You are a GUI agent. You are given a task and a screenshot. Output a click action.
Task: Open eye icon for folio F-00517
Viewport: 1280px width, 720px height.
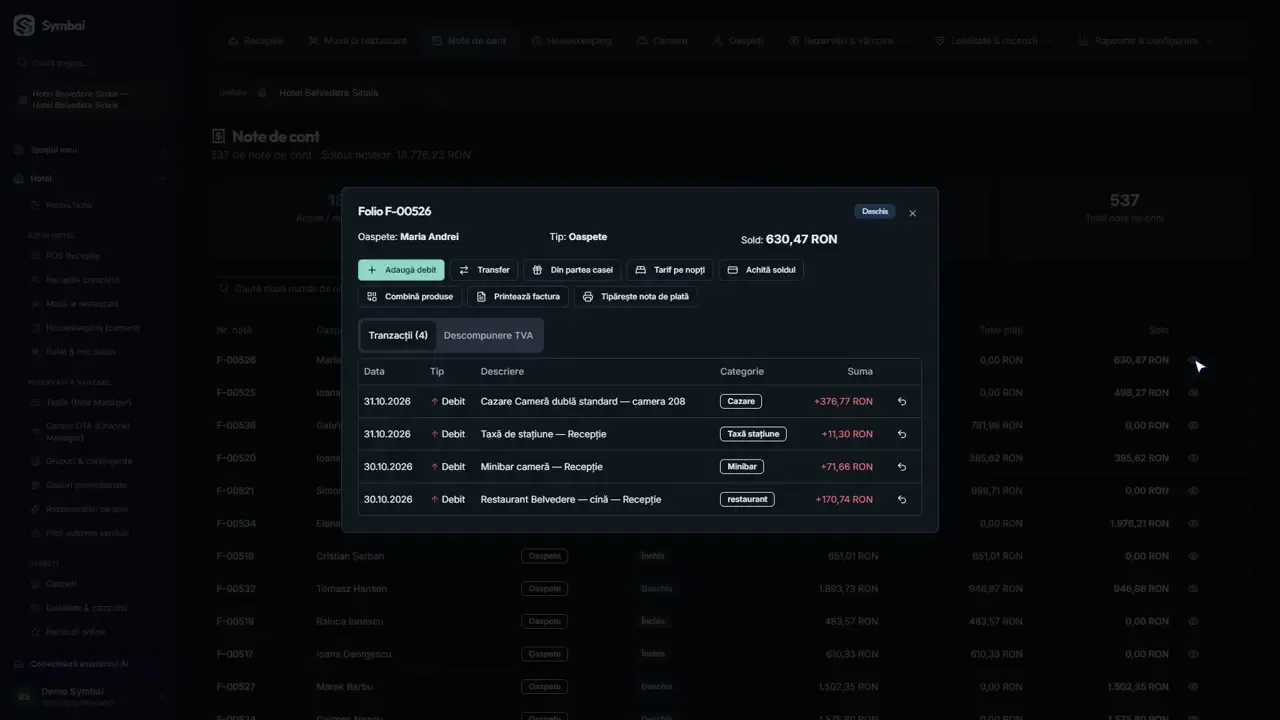pyautogui.click(x=1193, y=654)
